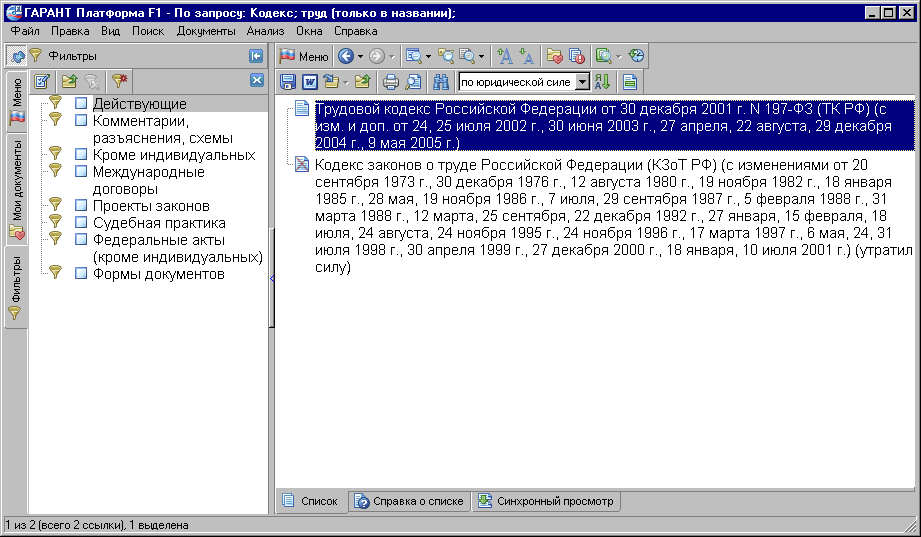Screen dimensions: 921x537
Task: Go back with blue arrow button
Action: click(346, 56)
